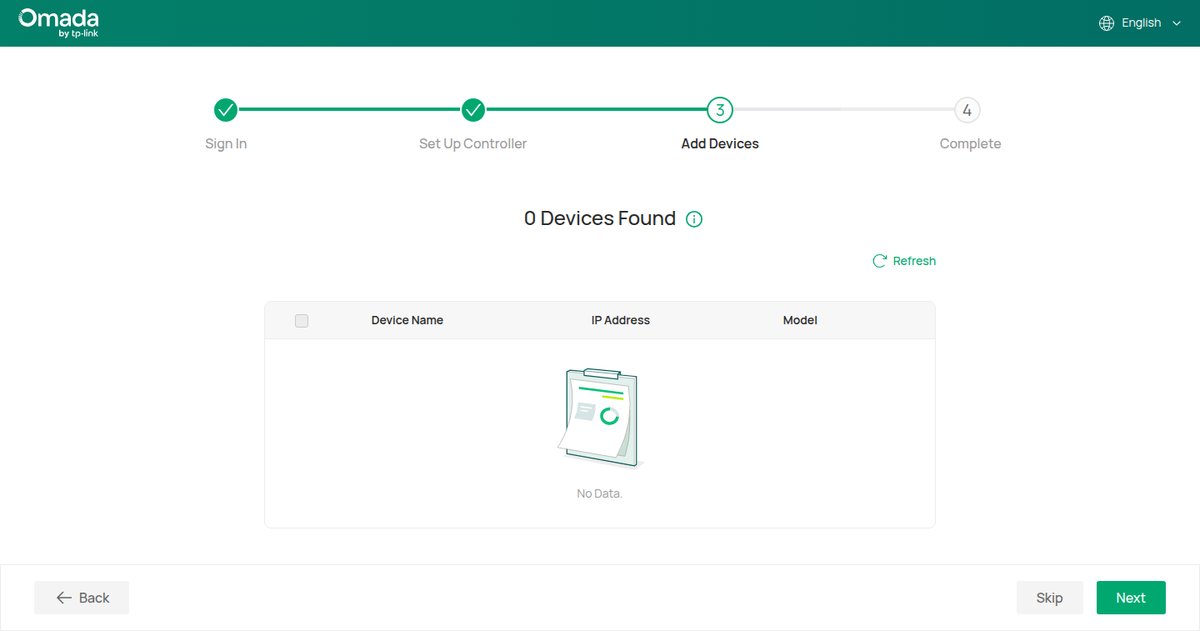1200x631 pixels.
Task: Click the Set Up Controller checkmark
Action: tap(473, 109)
